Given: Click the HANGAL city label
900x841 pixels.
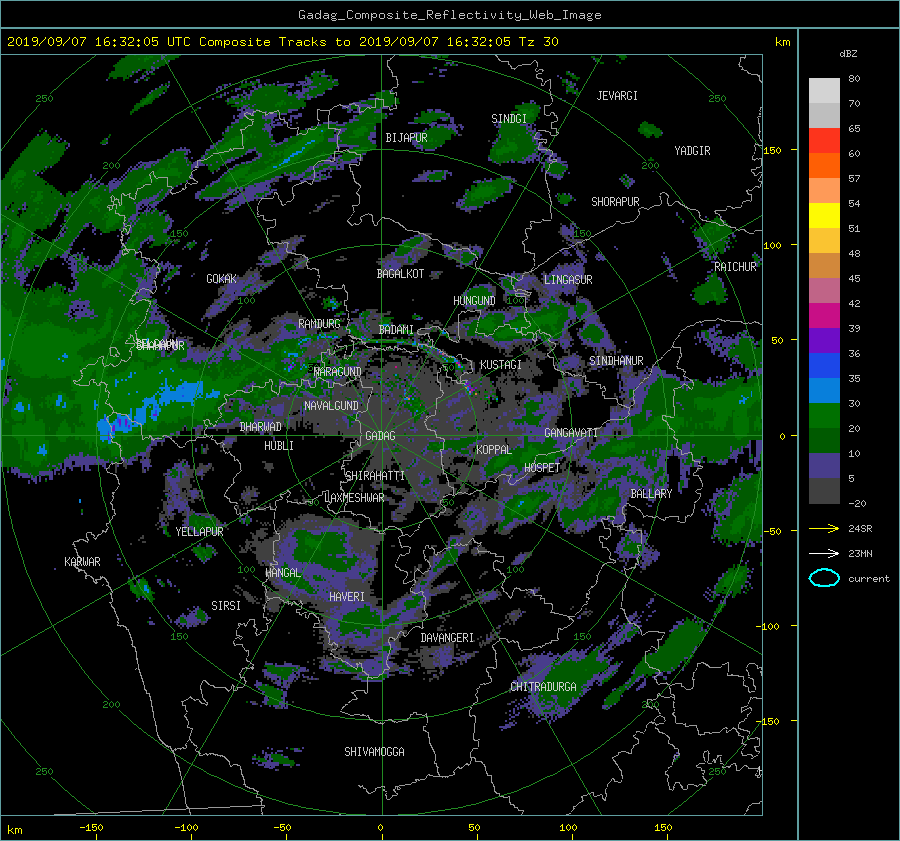Looking at the screenshot, I should point(283,573).
